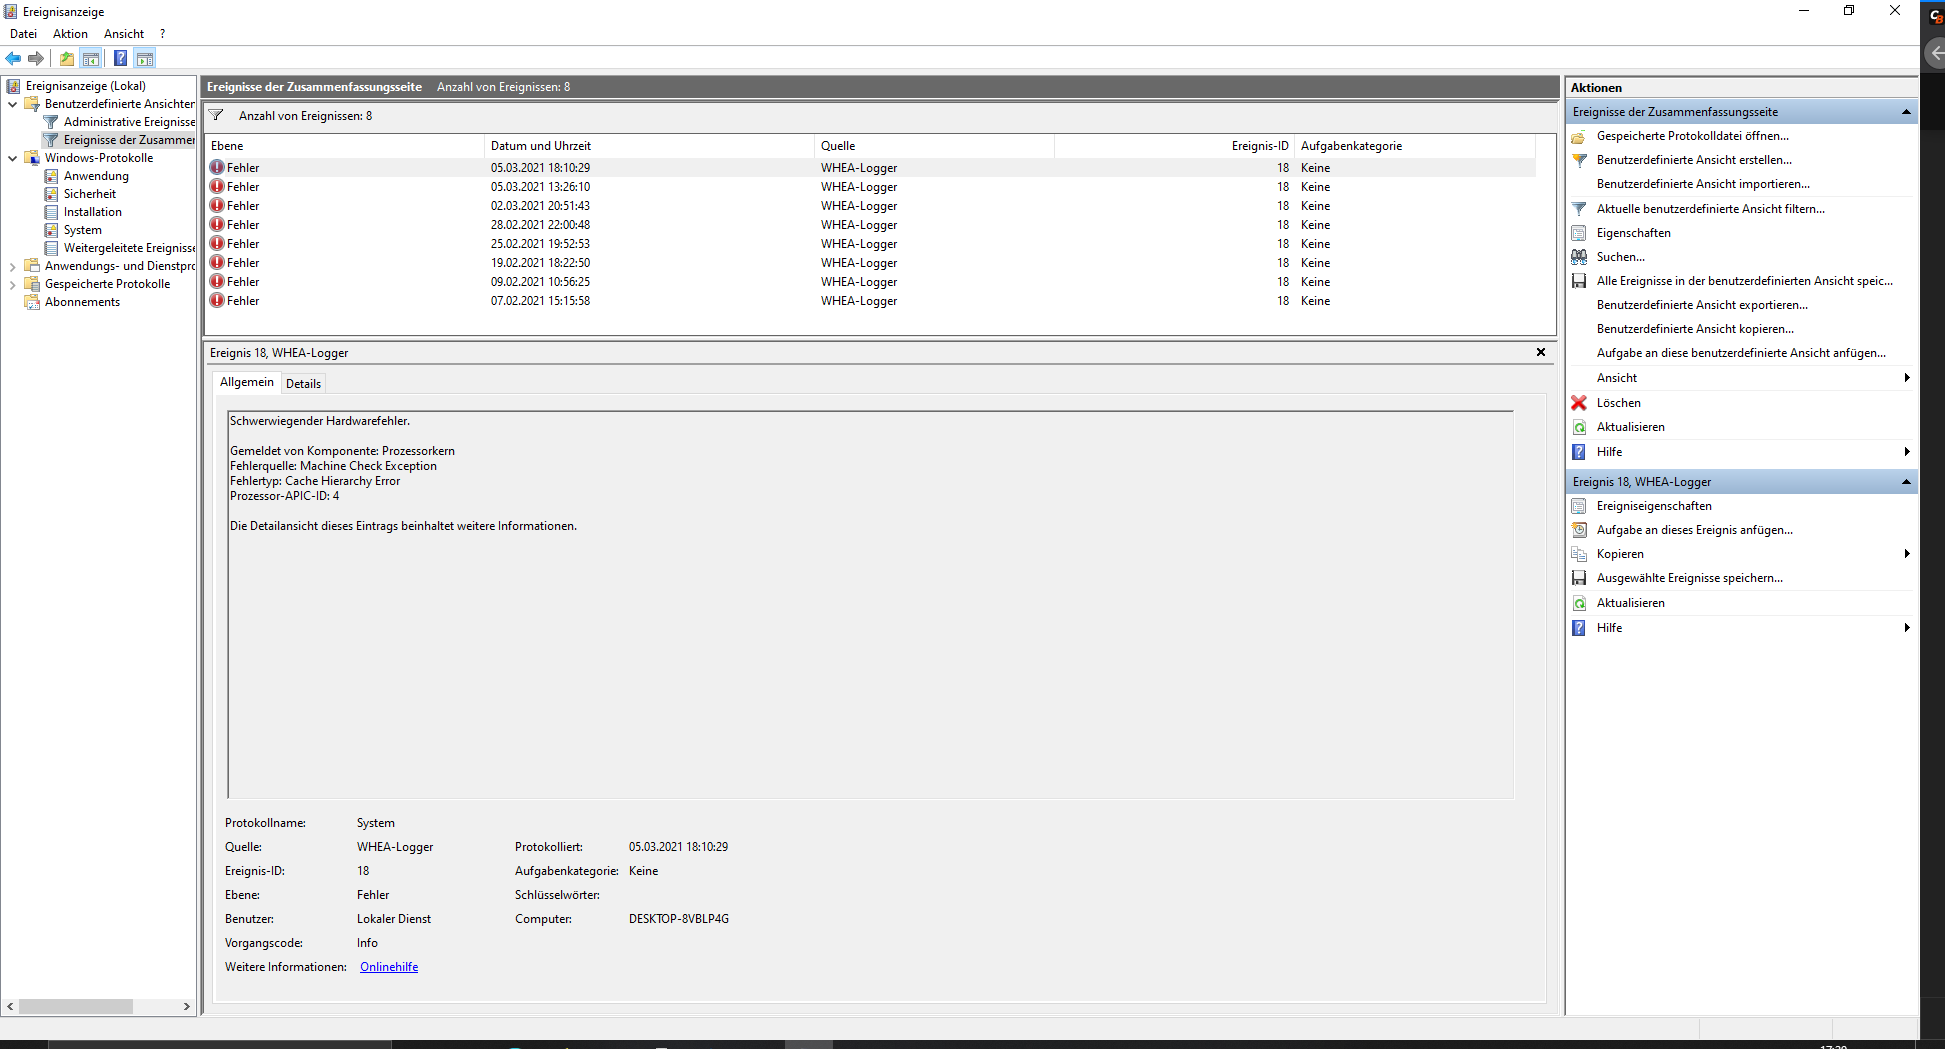Click the Eigenschaften icon in Aktionen
The height and width of the screenshot is (1049, 1945).
[x=1579, y=233]
